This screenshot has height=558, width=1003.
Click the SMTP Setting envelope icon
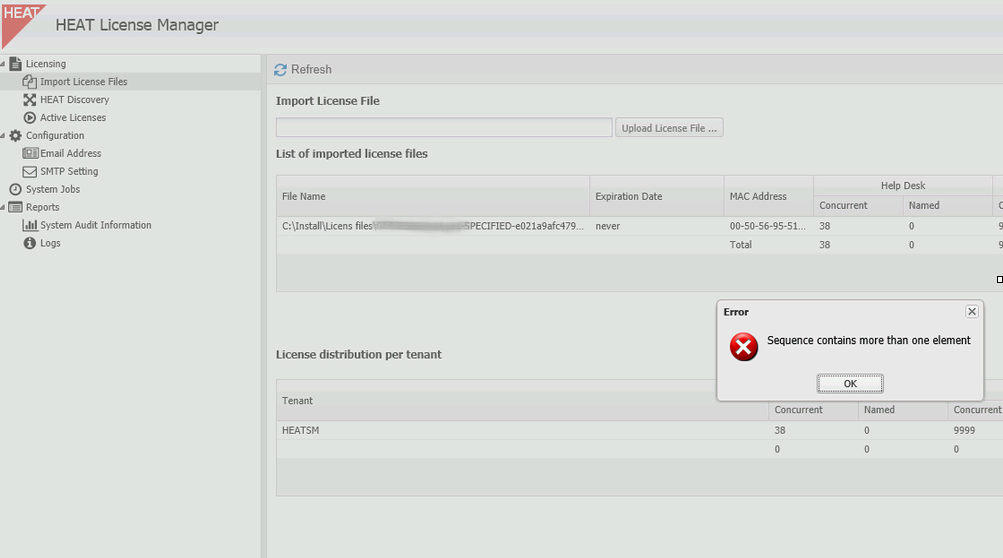point(30,172)
